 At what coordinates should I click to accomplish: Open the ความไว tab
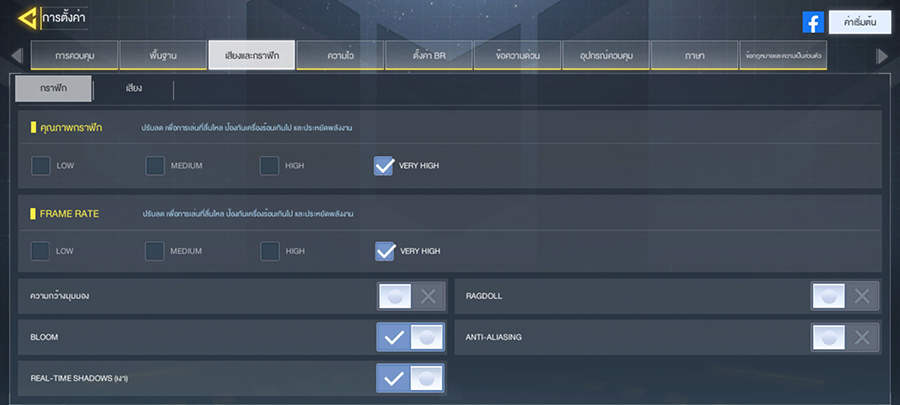click(341, 55)
